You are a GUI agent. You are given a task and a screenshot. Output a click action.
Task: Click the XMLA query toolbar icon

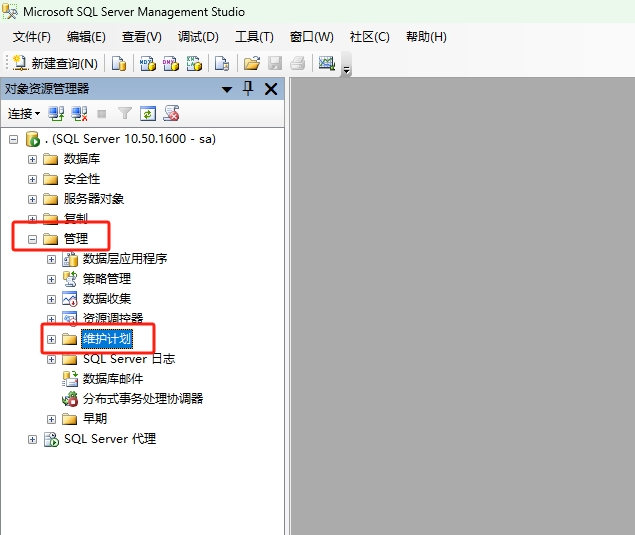pos(194,63)
